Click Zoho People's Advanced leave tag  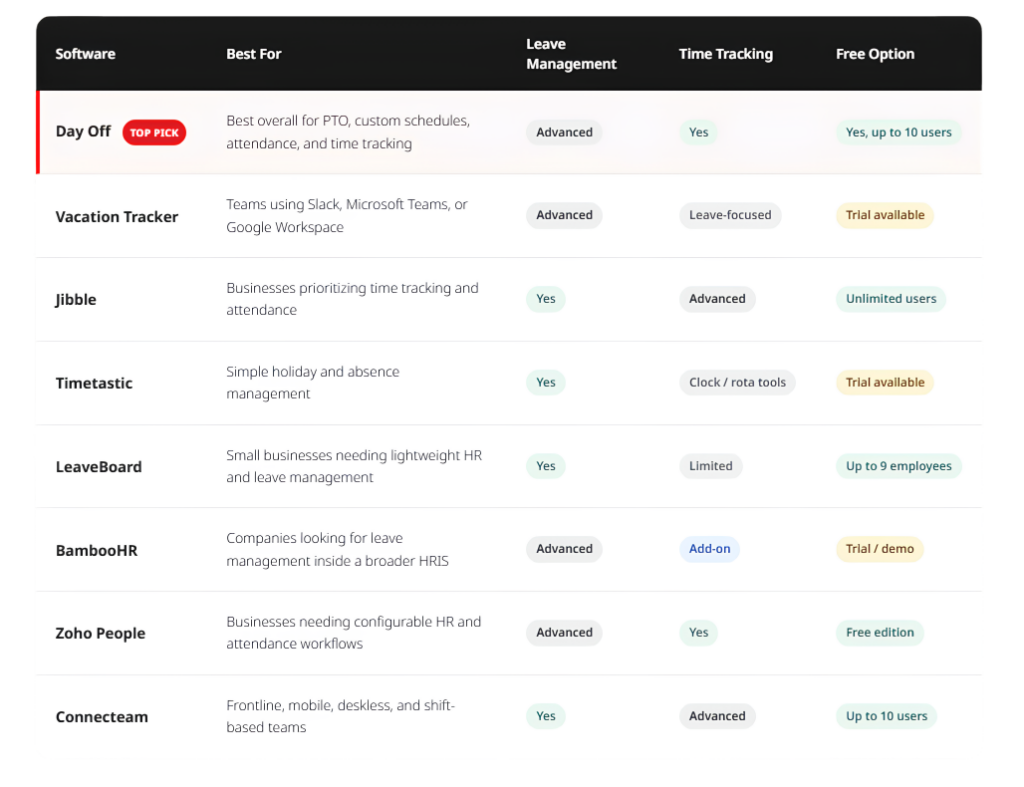tap(564, 632)
